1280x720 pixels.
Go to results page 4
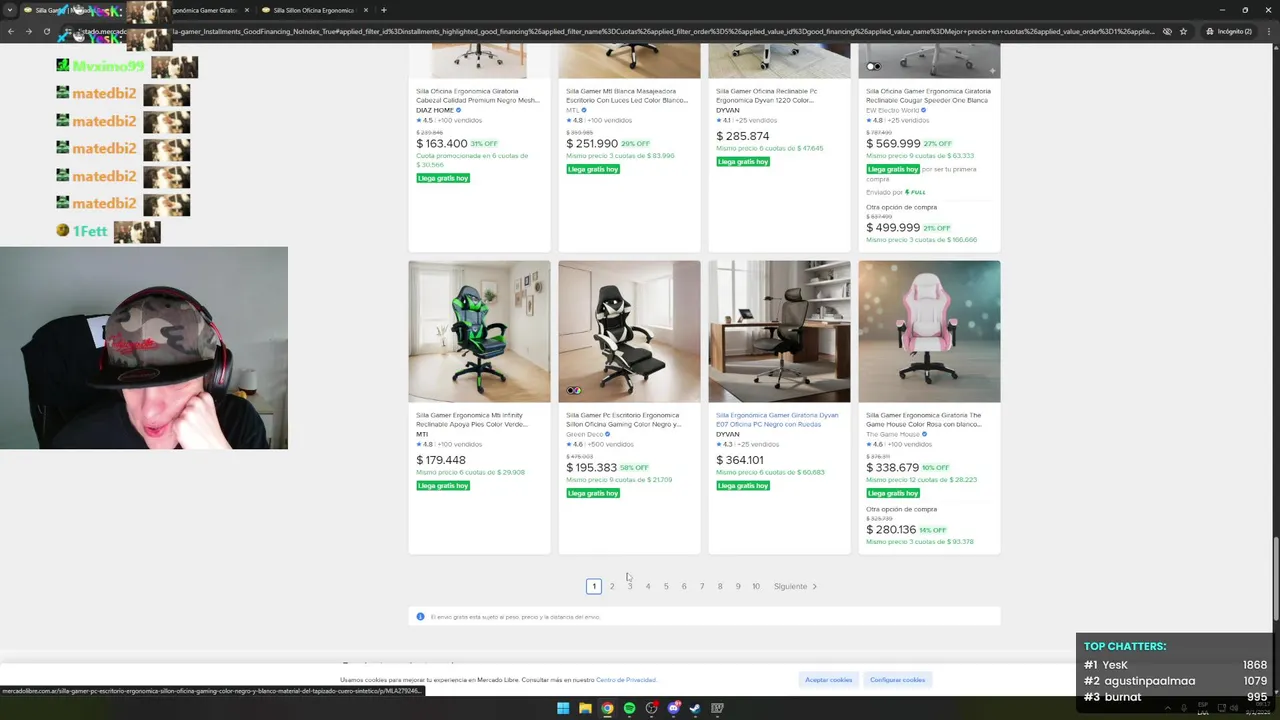pyautogui.click(x=648, y=586)
